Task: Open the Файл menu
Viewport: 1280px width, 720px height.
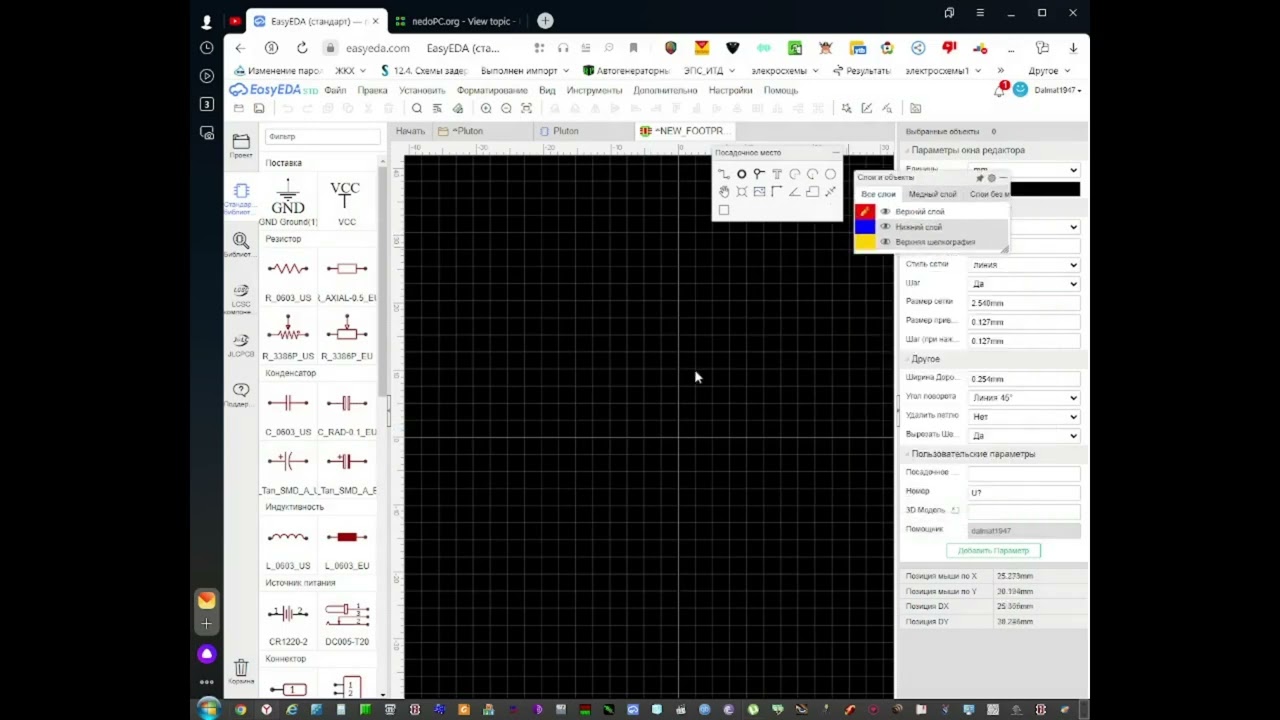Action: (335, 90)
